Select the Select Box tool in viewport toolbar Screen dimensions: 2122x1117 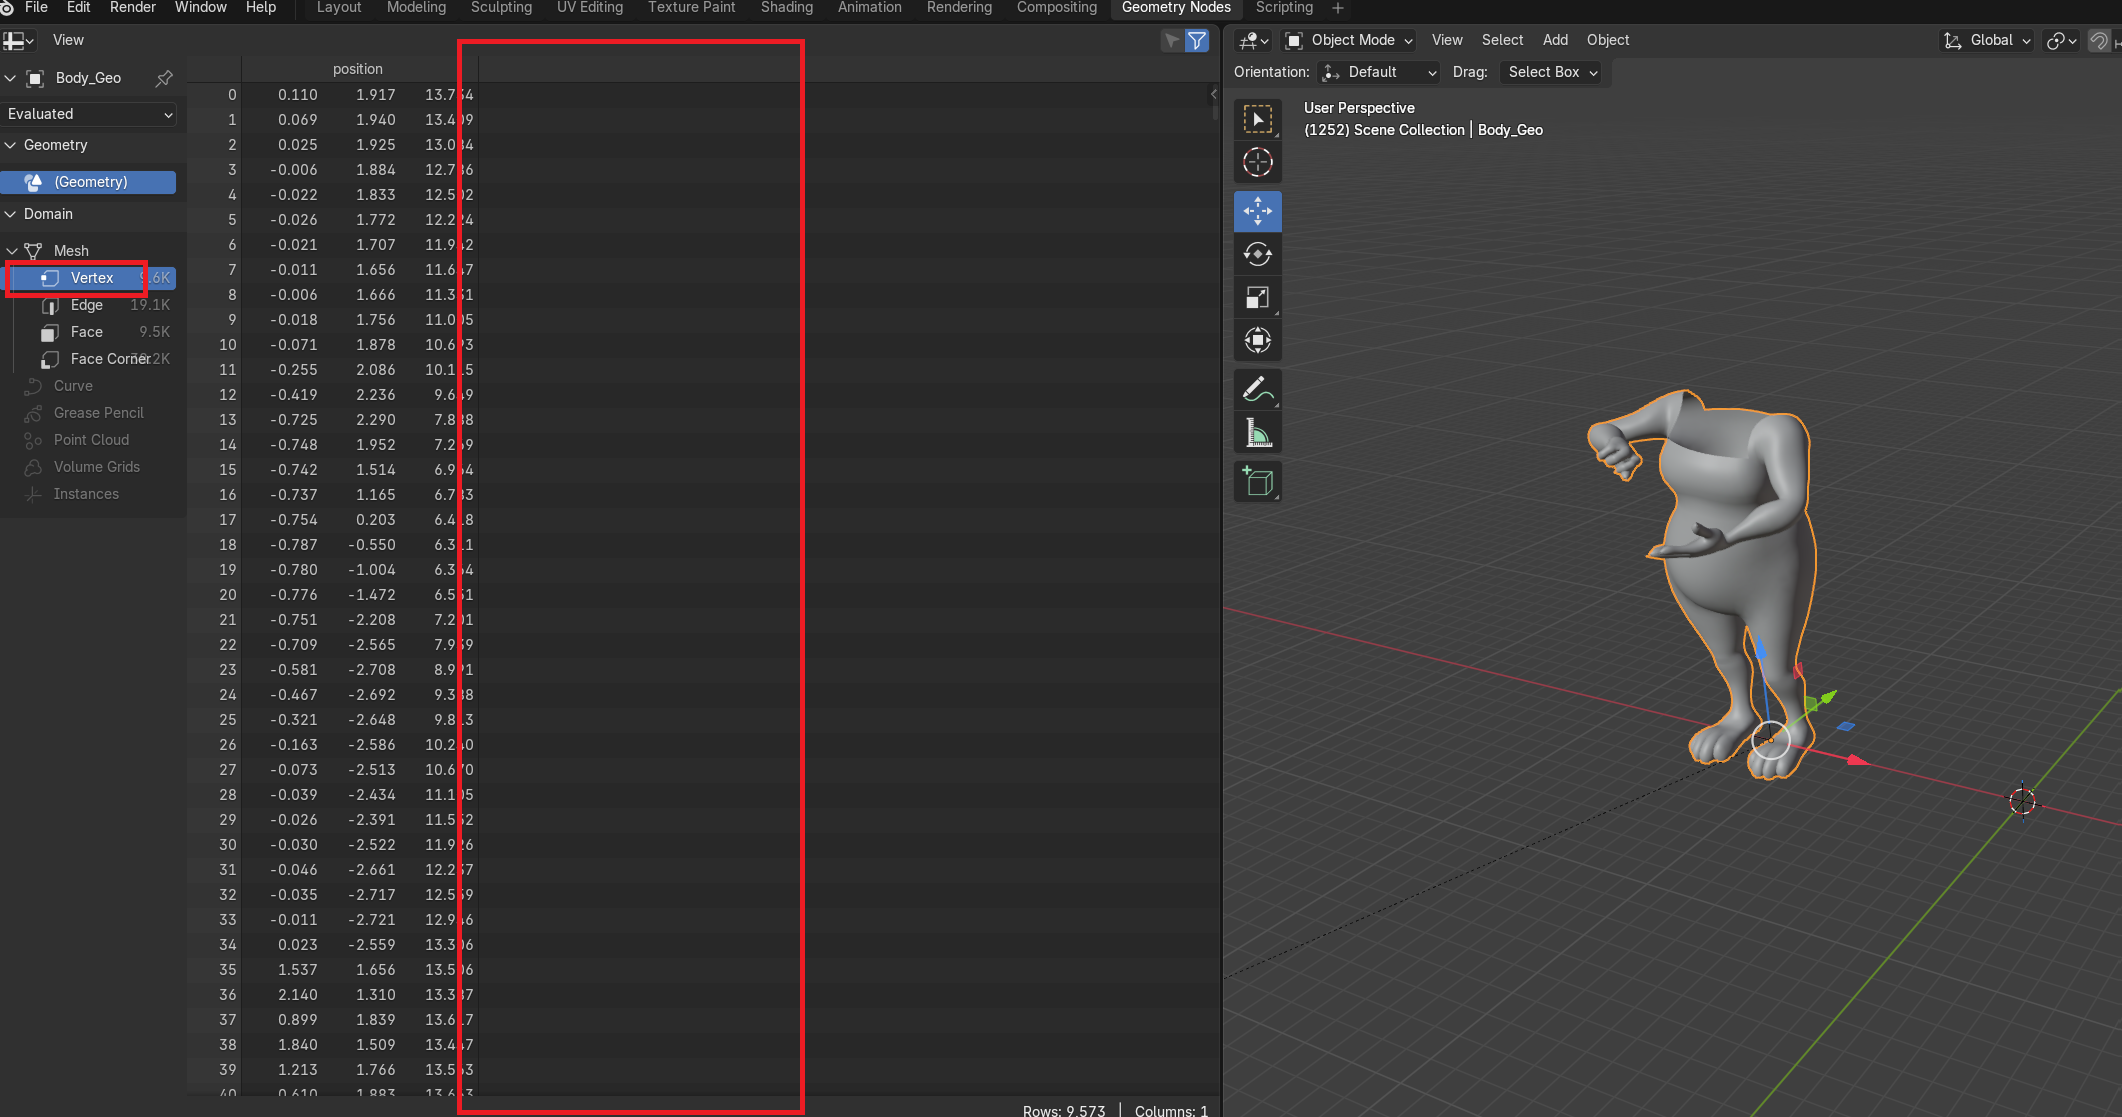[1258, 119]
